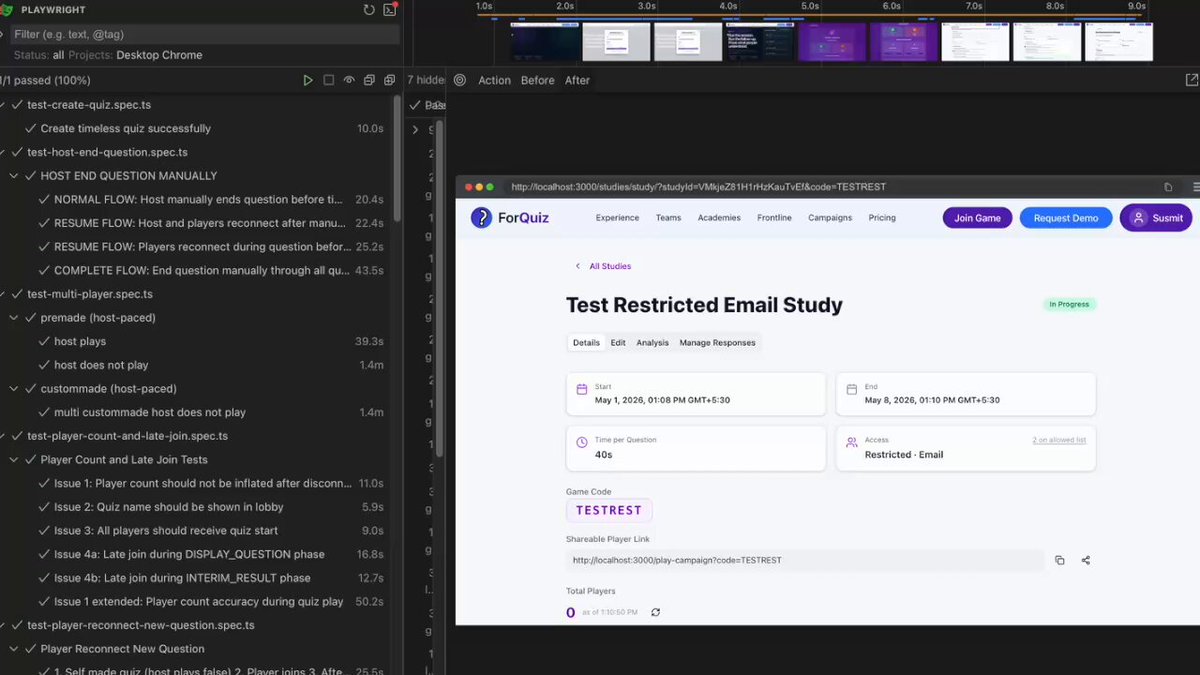Open trace in new window icon

tap(1191, 80)
